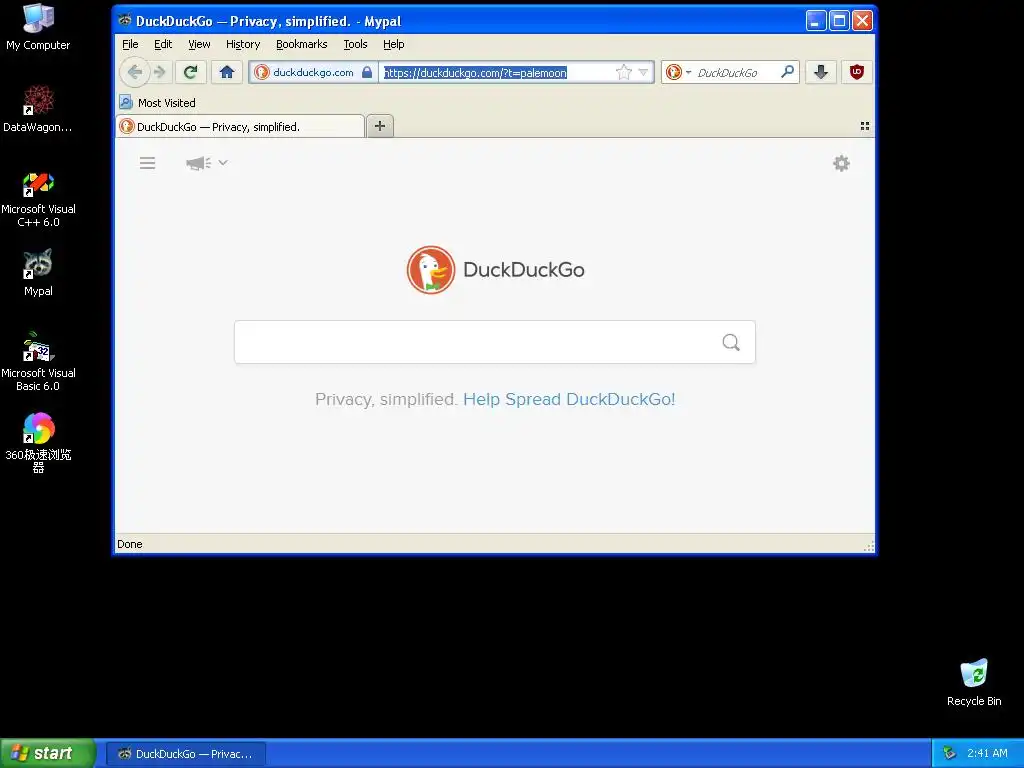This screenshot has width=1024, height=768.
Task: Minimize the Mypal browser window
Action: point(816,21)
